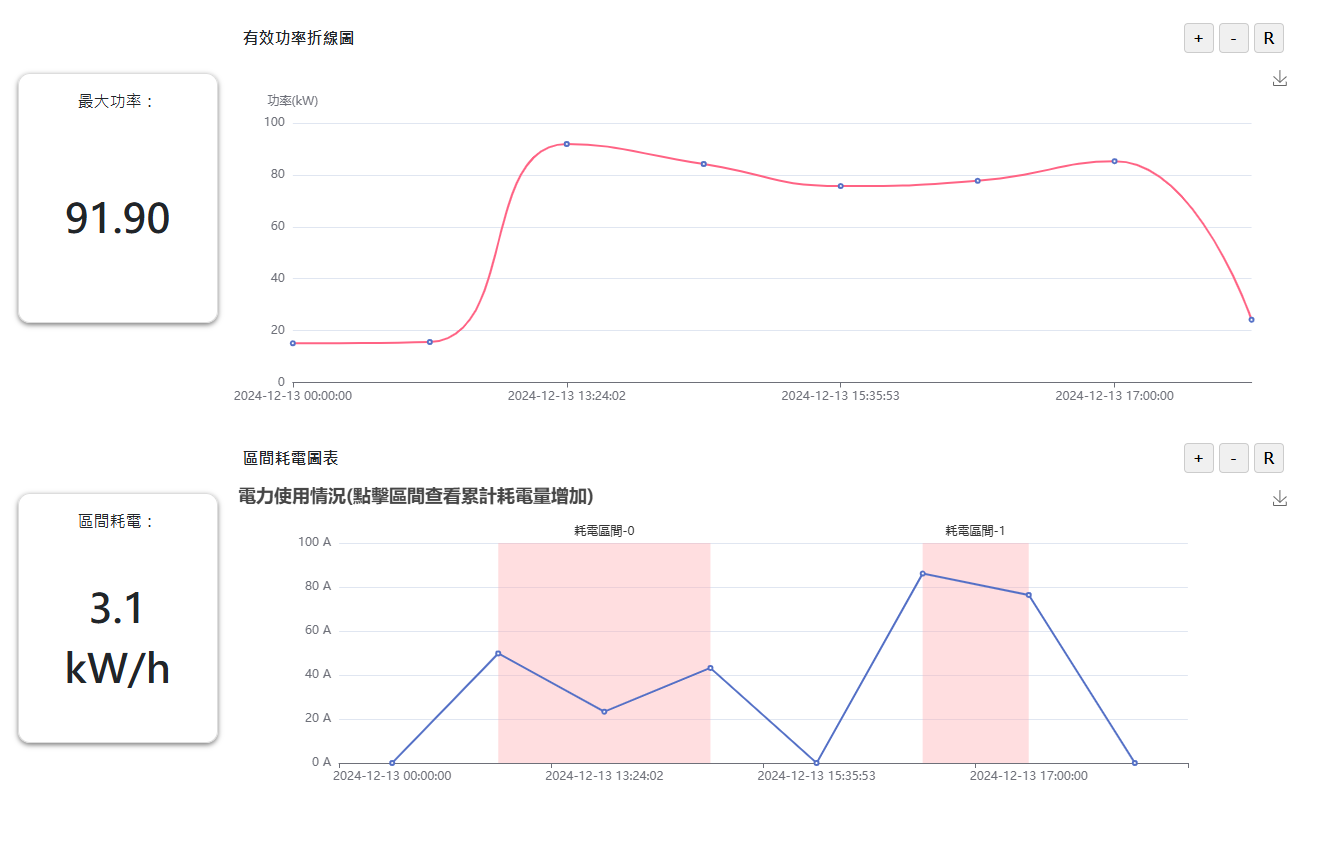Click the download icon for the interval consumption chart
Screen dimensions: 1317x848
point(1280,498)
